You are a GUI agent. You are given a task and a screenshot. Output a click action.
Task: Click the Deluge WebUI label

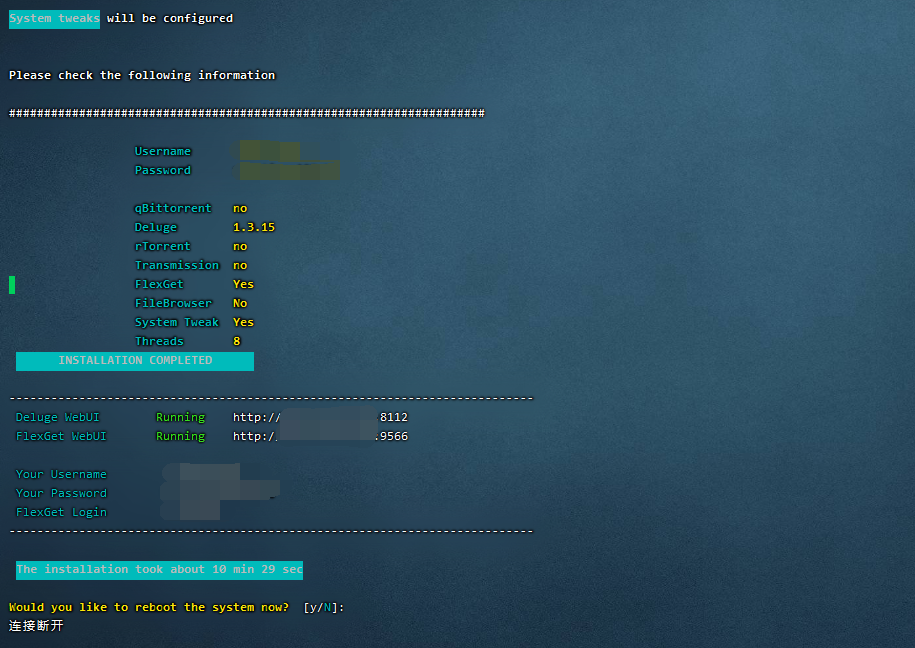[x=58, y=417]
